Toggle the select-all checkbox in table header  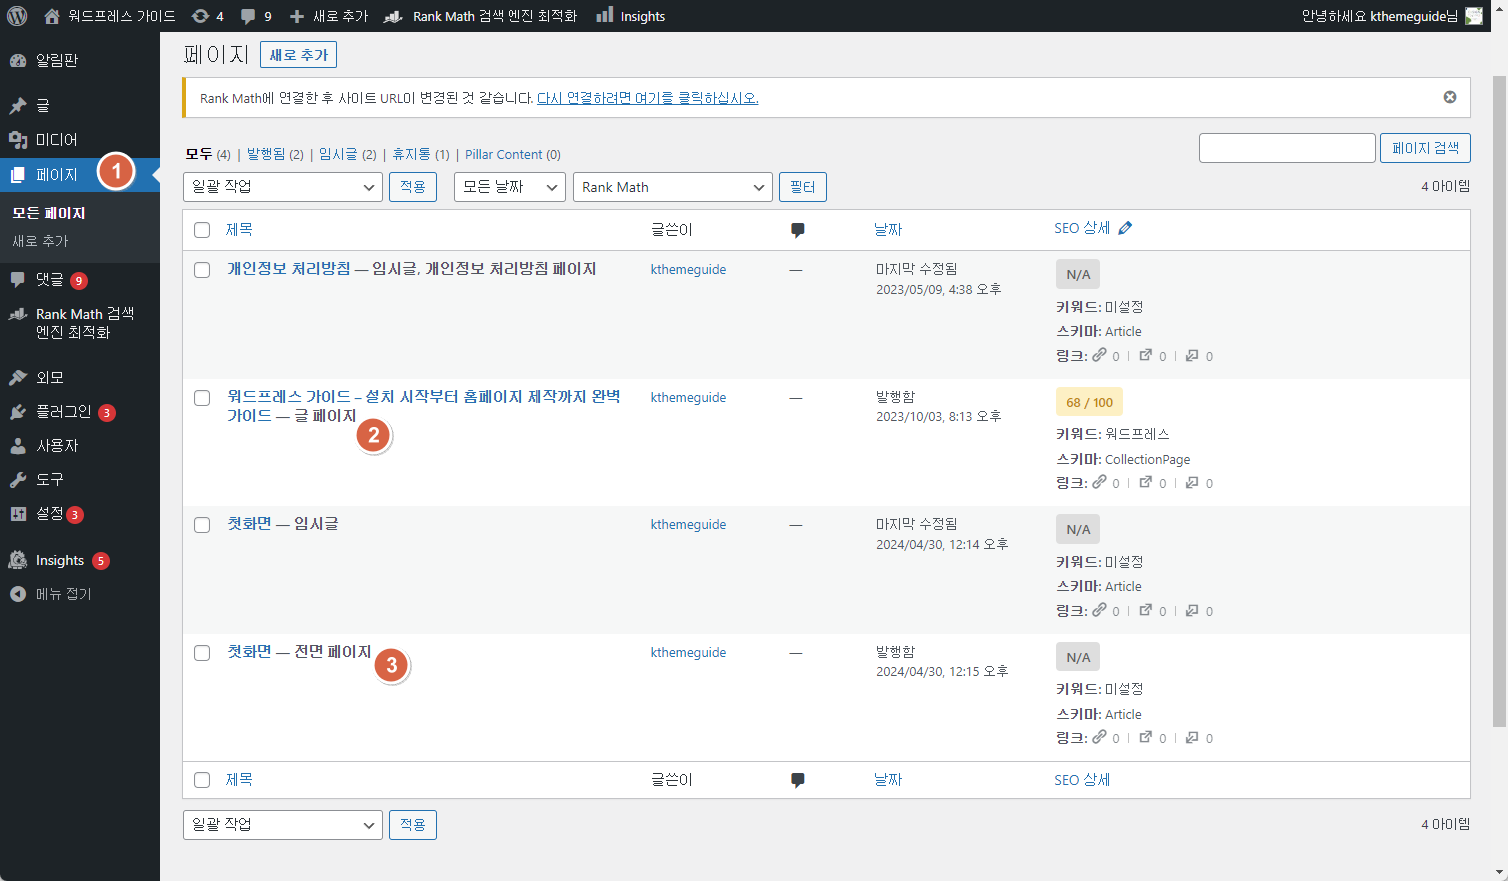202,230
